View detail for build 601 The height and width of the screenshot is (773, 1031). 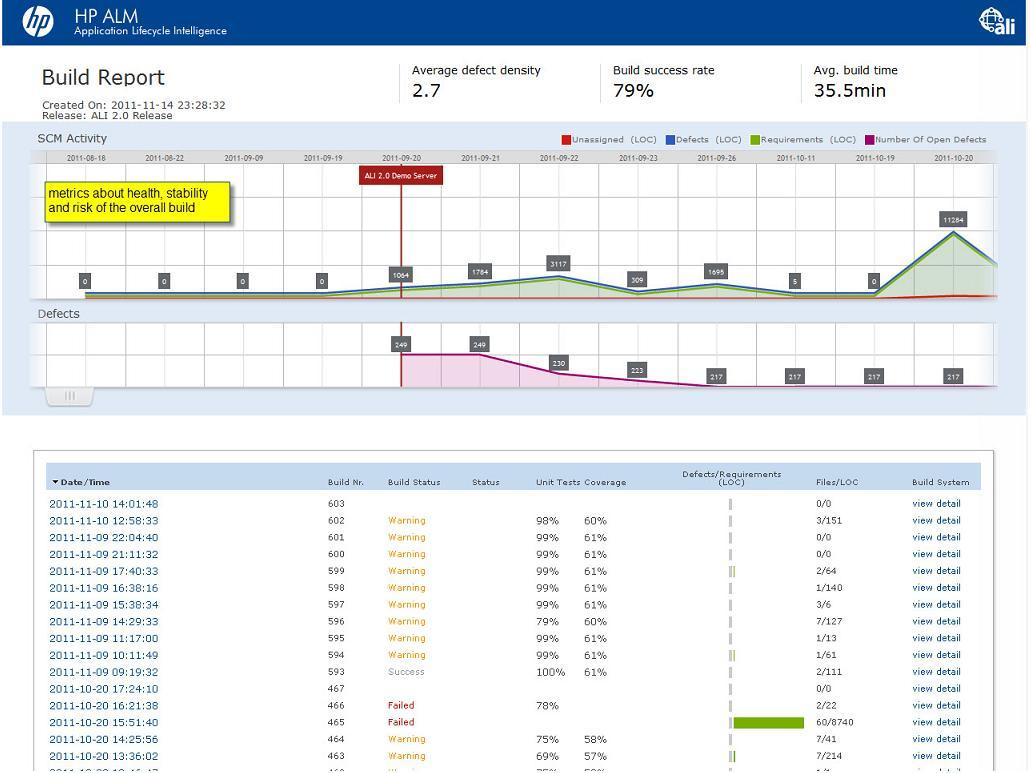(x=936, y=537)
